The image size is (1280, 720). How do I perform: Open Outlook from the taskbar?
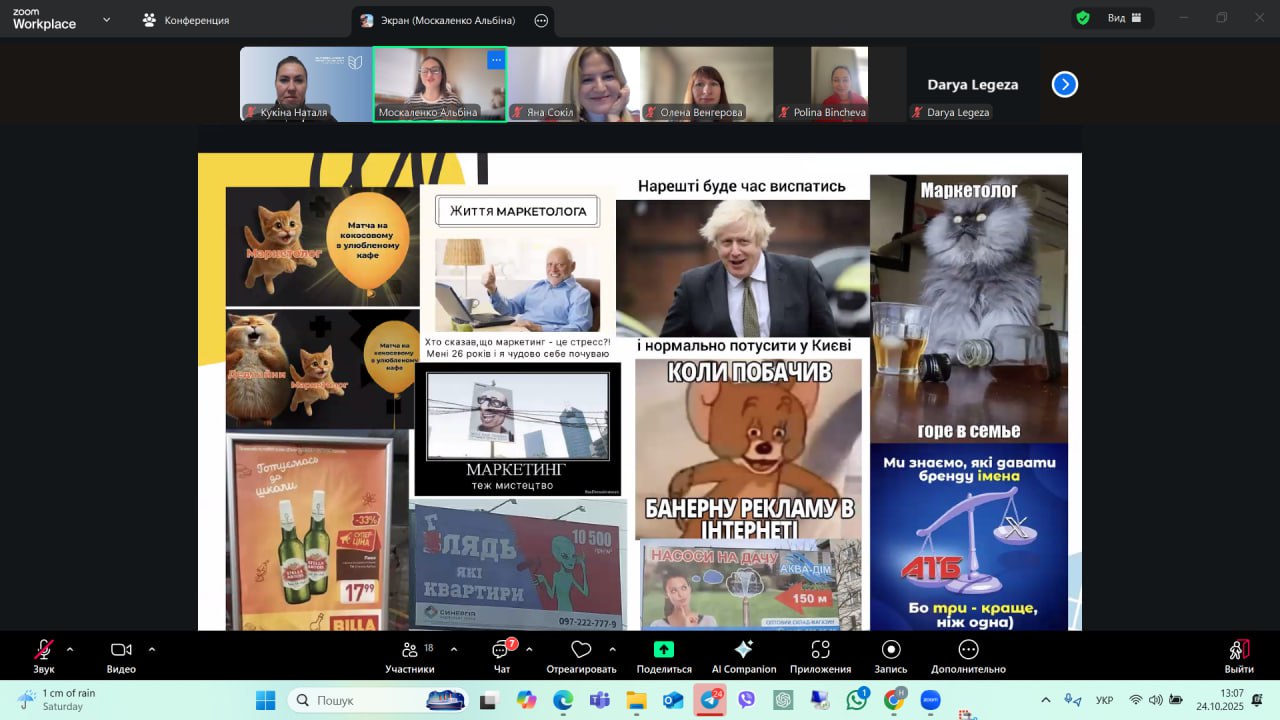point(673,700)
